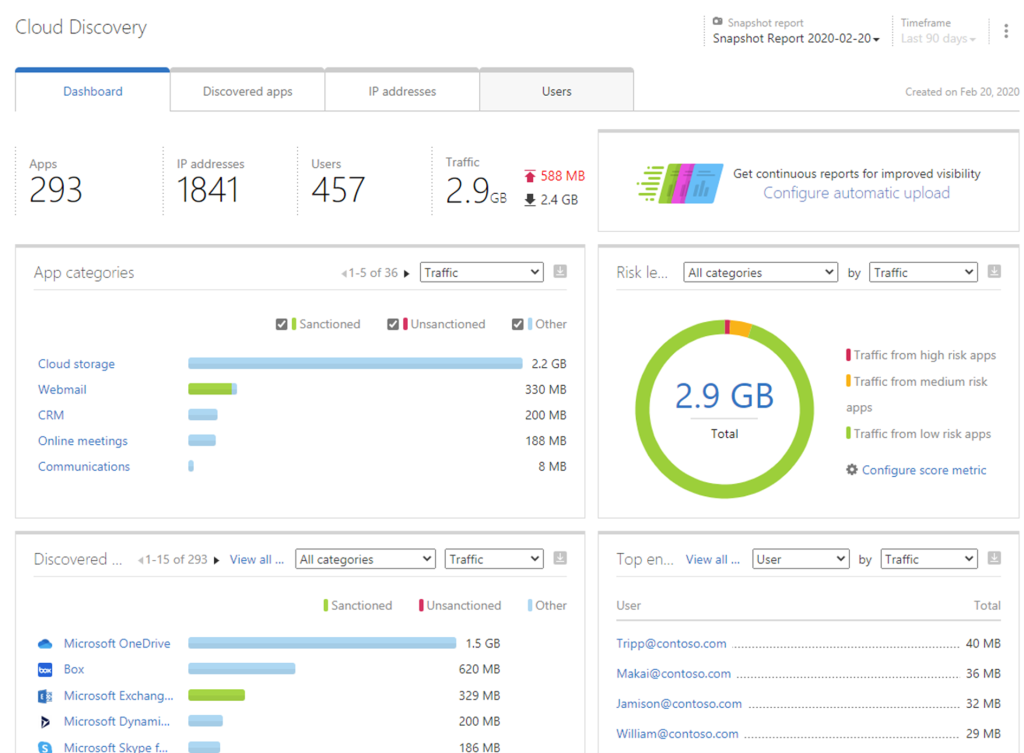Image resolution: width=1024 pixels, height=753 pixels.
Task: Open the Risk levels by Traffic dropdown
Action: (x=923, y=272)
